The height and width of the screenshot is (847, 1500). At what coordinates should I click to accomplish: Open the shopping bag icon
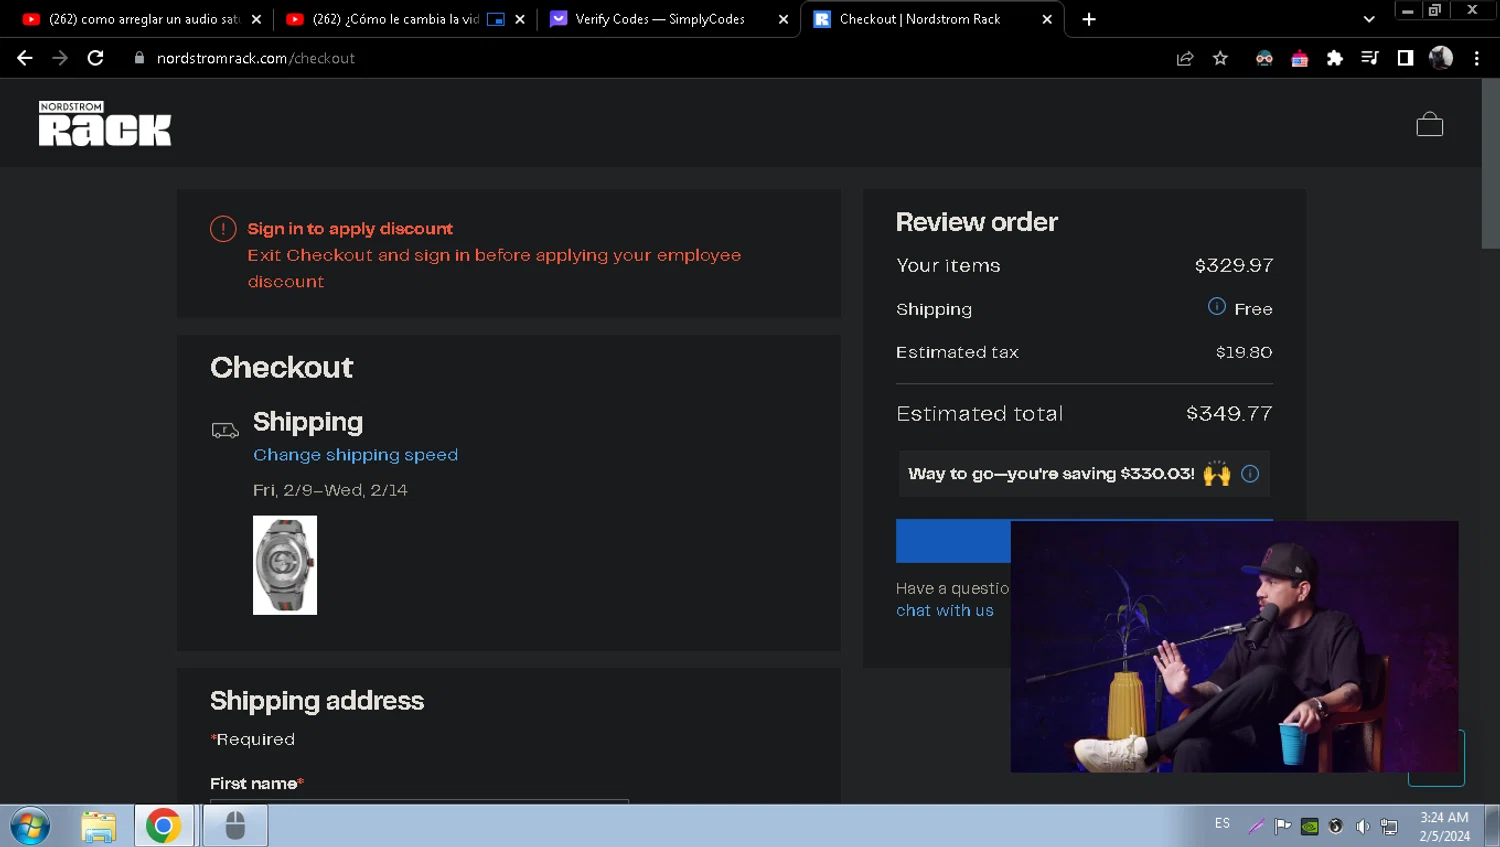tap(1430, 124)
